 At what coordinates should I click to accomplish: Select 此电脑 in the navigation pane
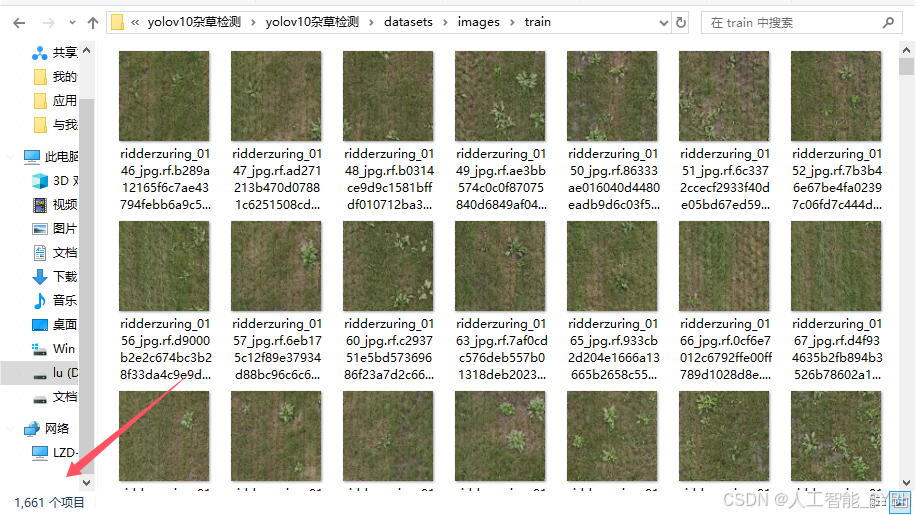coord(50,156)
